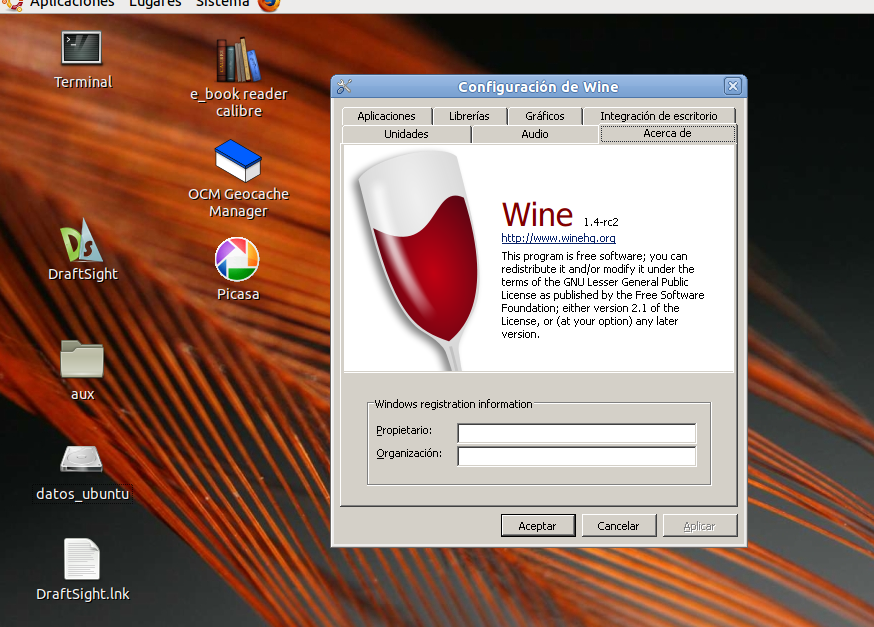Screen dimensions: 874x627
Task: Click the 'Windows registration information' group label
Action: (x=453, y=404)
